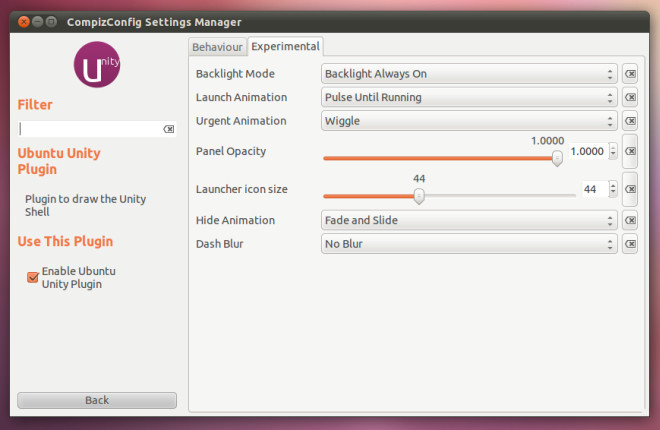Image resolution: width=660 pixels, height=430 pixels.
Task: Click the Unity plugin logo
Action: click(x=97, y=64)
